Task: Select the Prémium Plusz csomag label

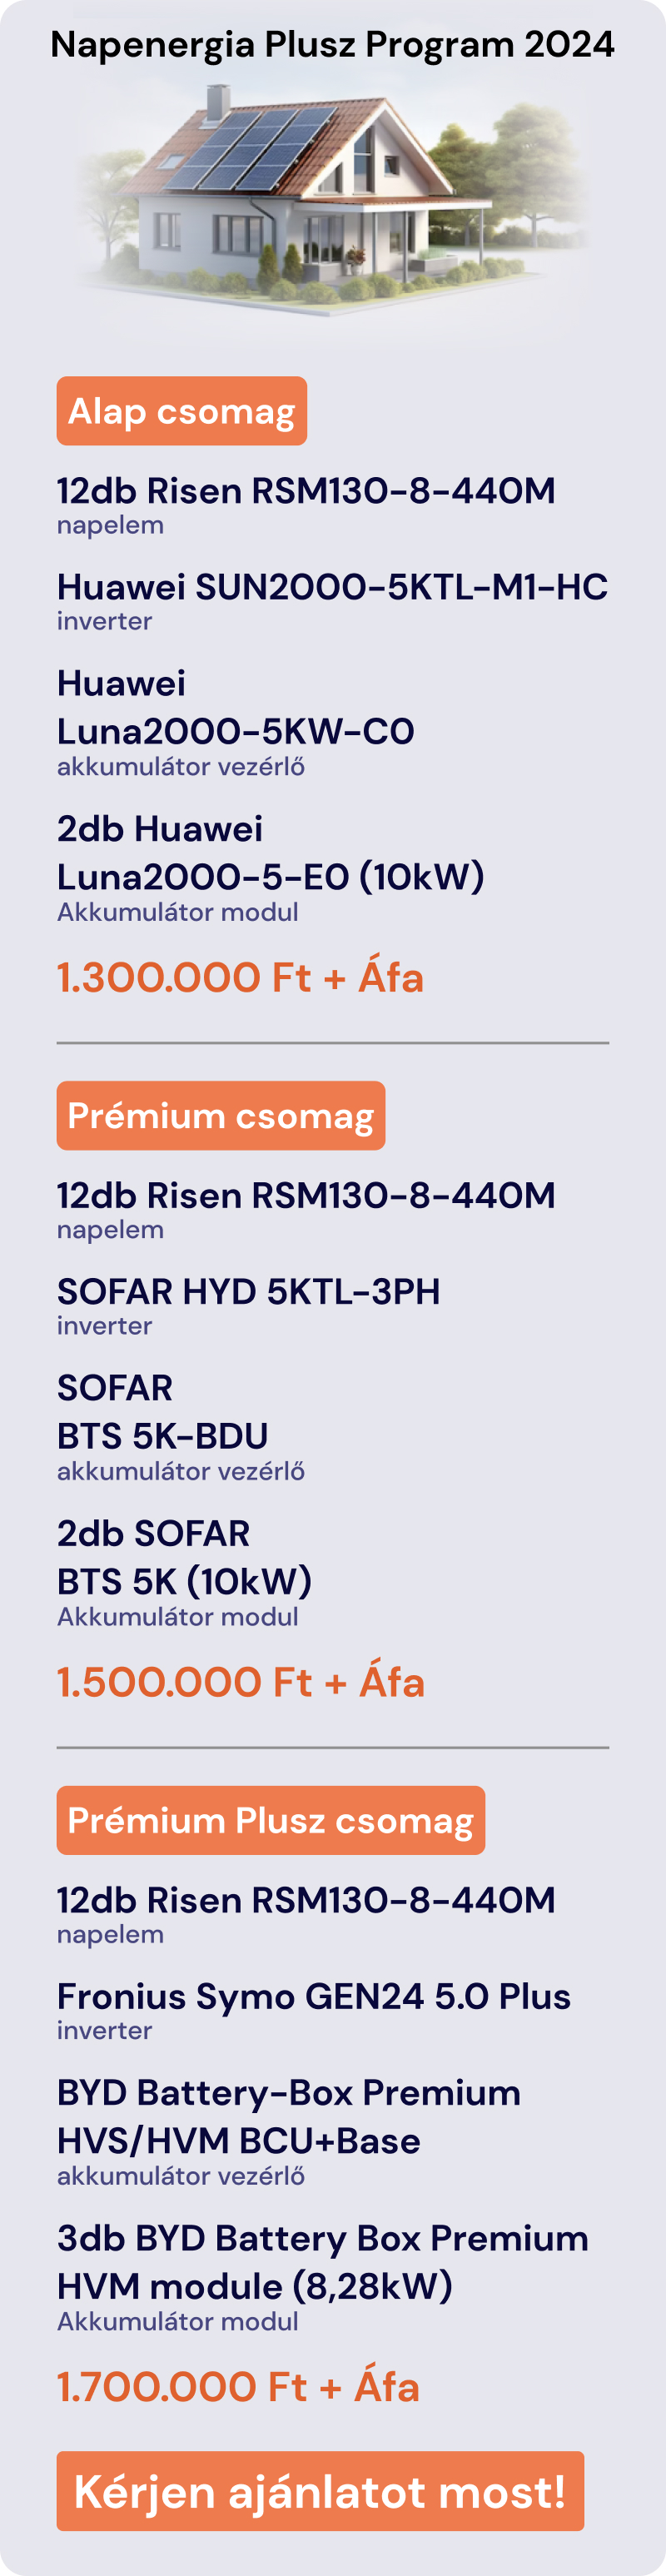Action: coord(271,1820)
